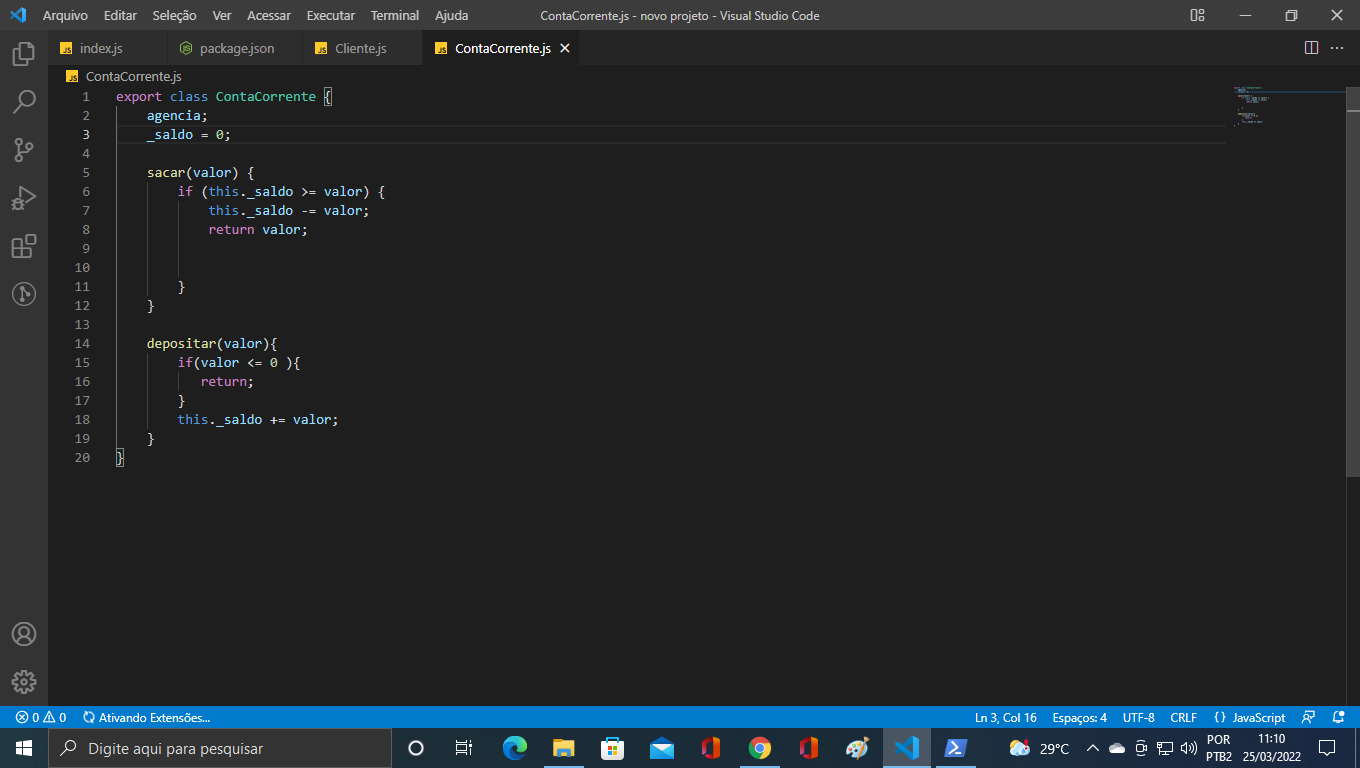Open the Paint palette app in taskbar
This screenshot has width=1360, height=768.
pyautogui.click(x=858, y=748)
